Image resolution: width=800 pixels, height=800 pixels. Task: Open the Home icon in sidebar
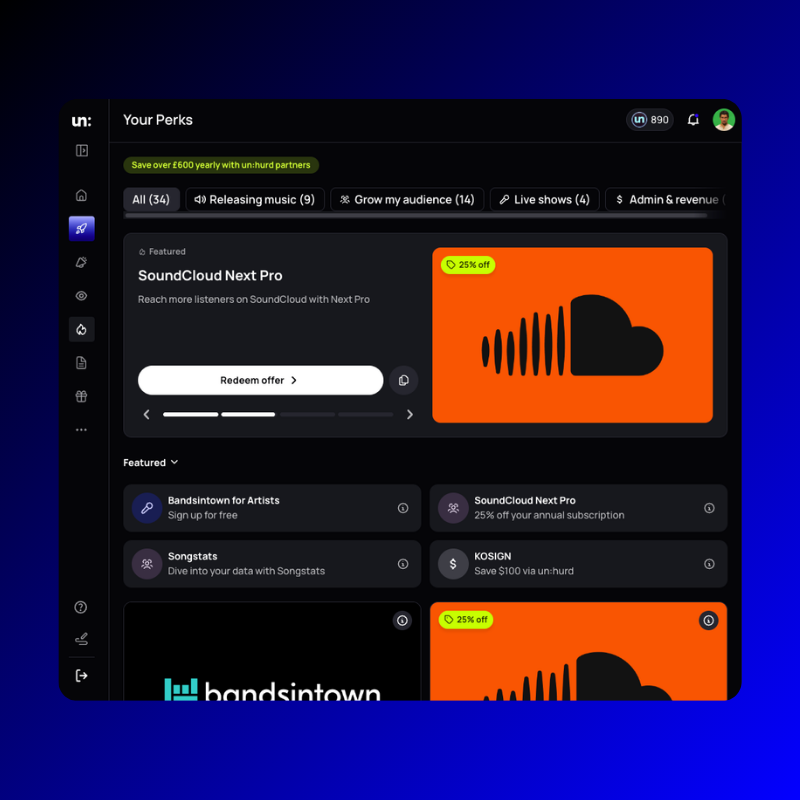[x=82, y=195]
